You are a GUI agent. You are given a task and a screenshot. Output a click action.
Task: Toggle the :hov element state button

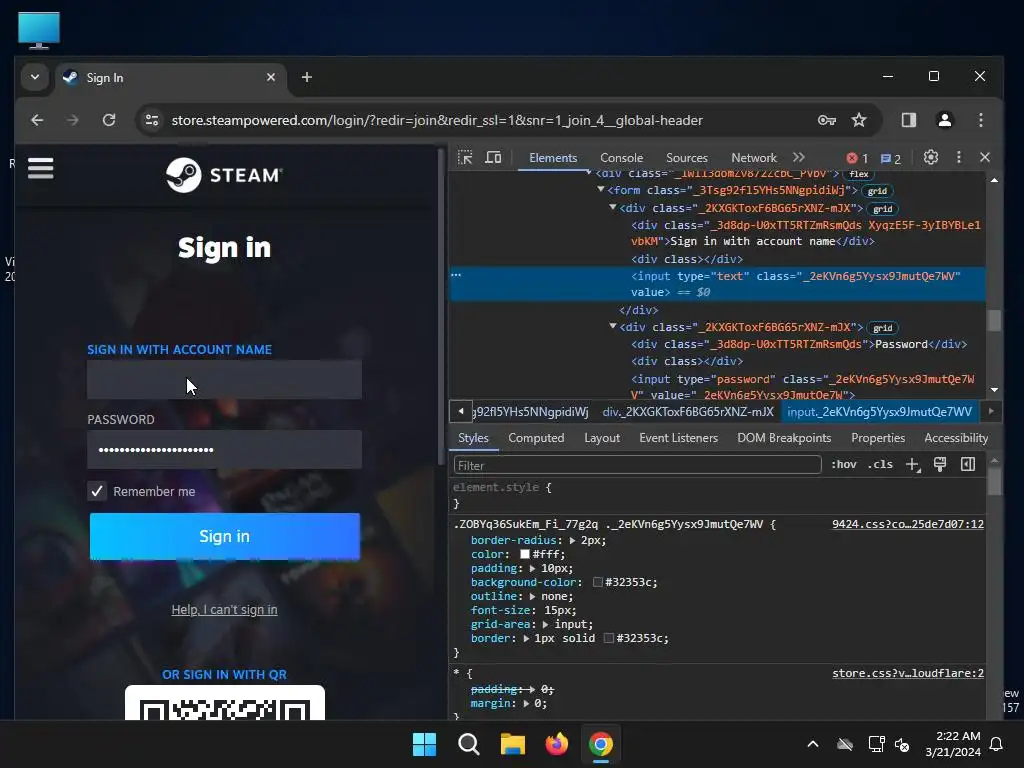click(844, 464)
